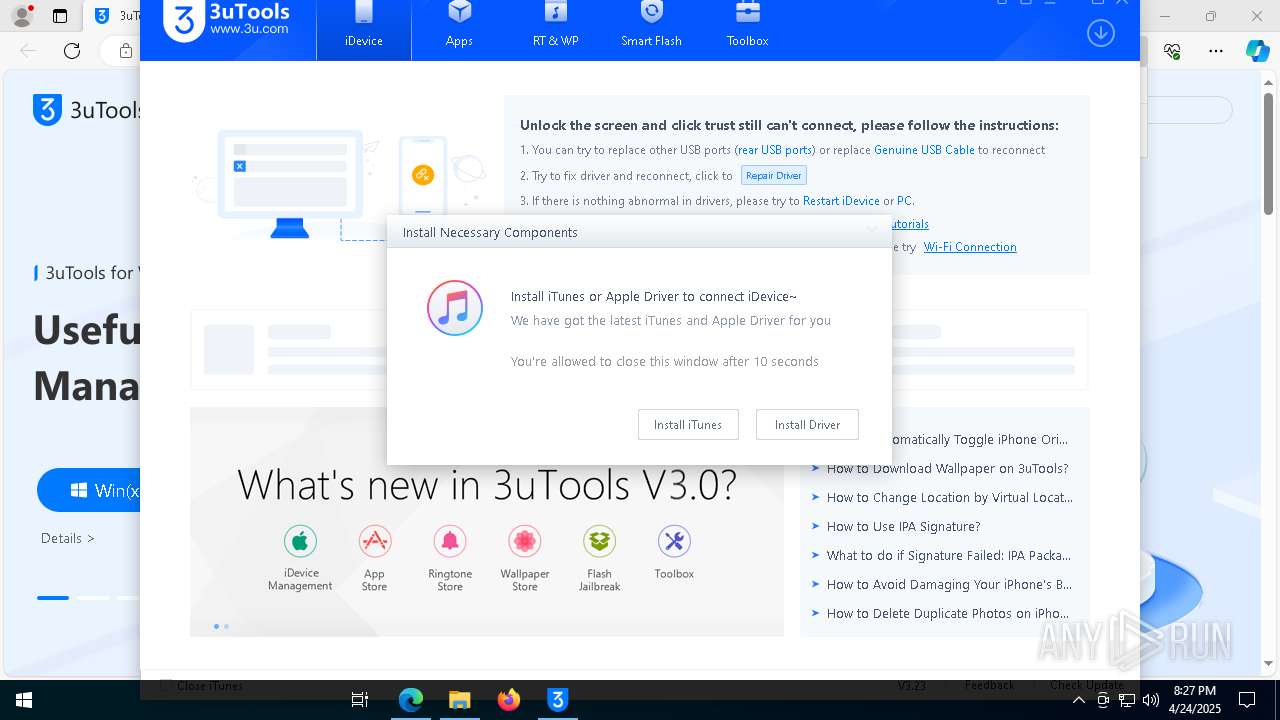Click Install Driver button
The height and width of the screenshot is (720, 1280).
coord(807,425)
